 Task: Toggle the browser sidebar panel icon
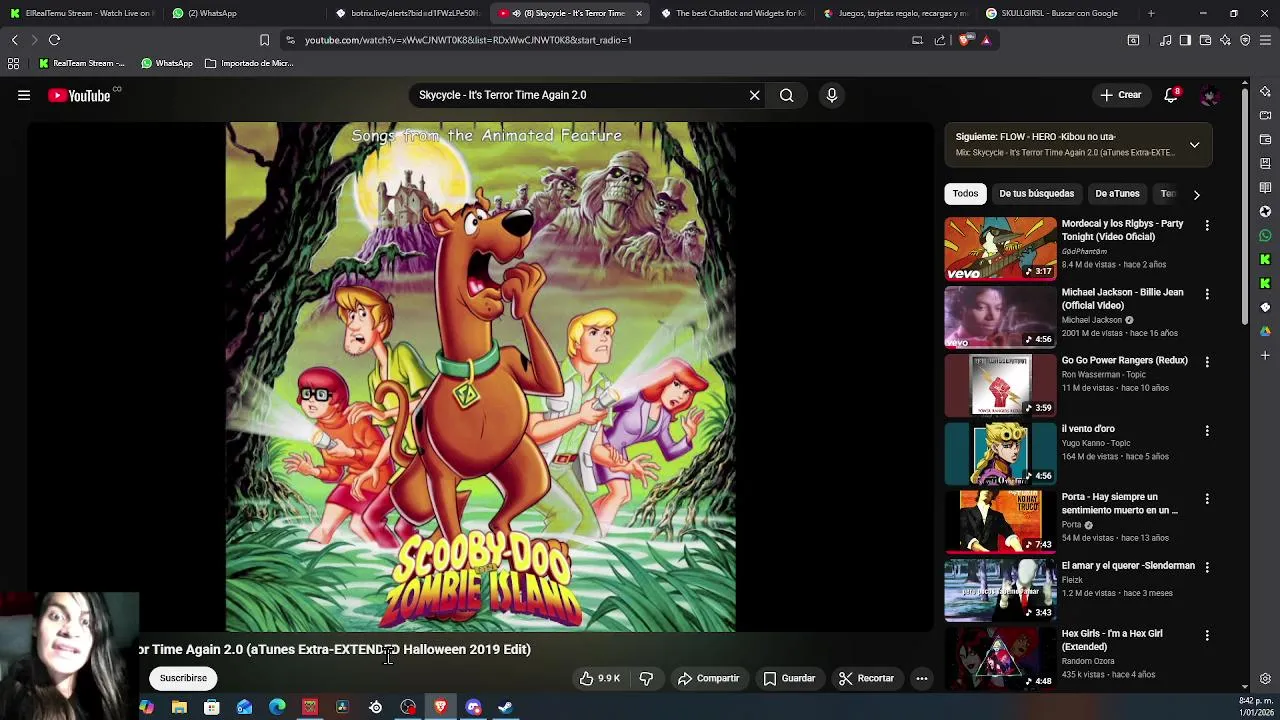tap(1185, 40)
